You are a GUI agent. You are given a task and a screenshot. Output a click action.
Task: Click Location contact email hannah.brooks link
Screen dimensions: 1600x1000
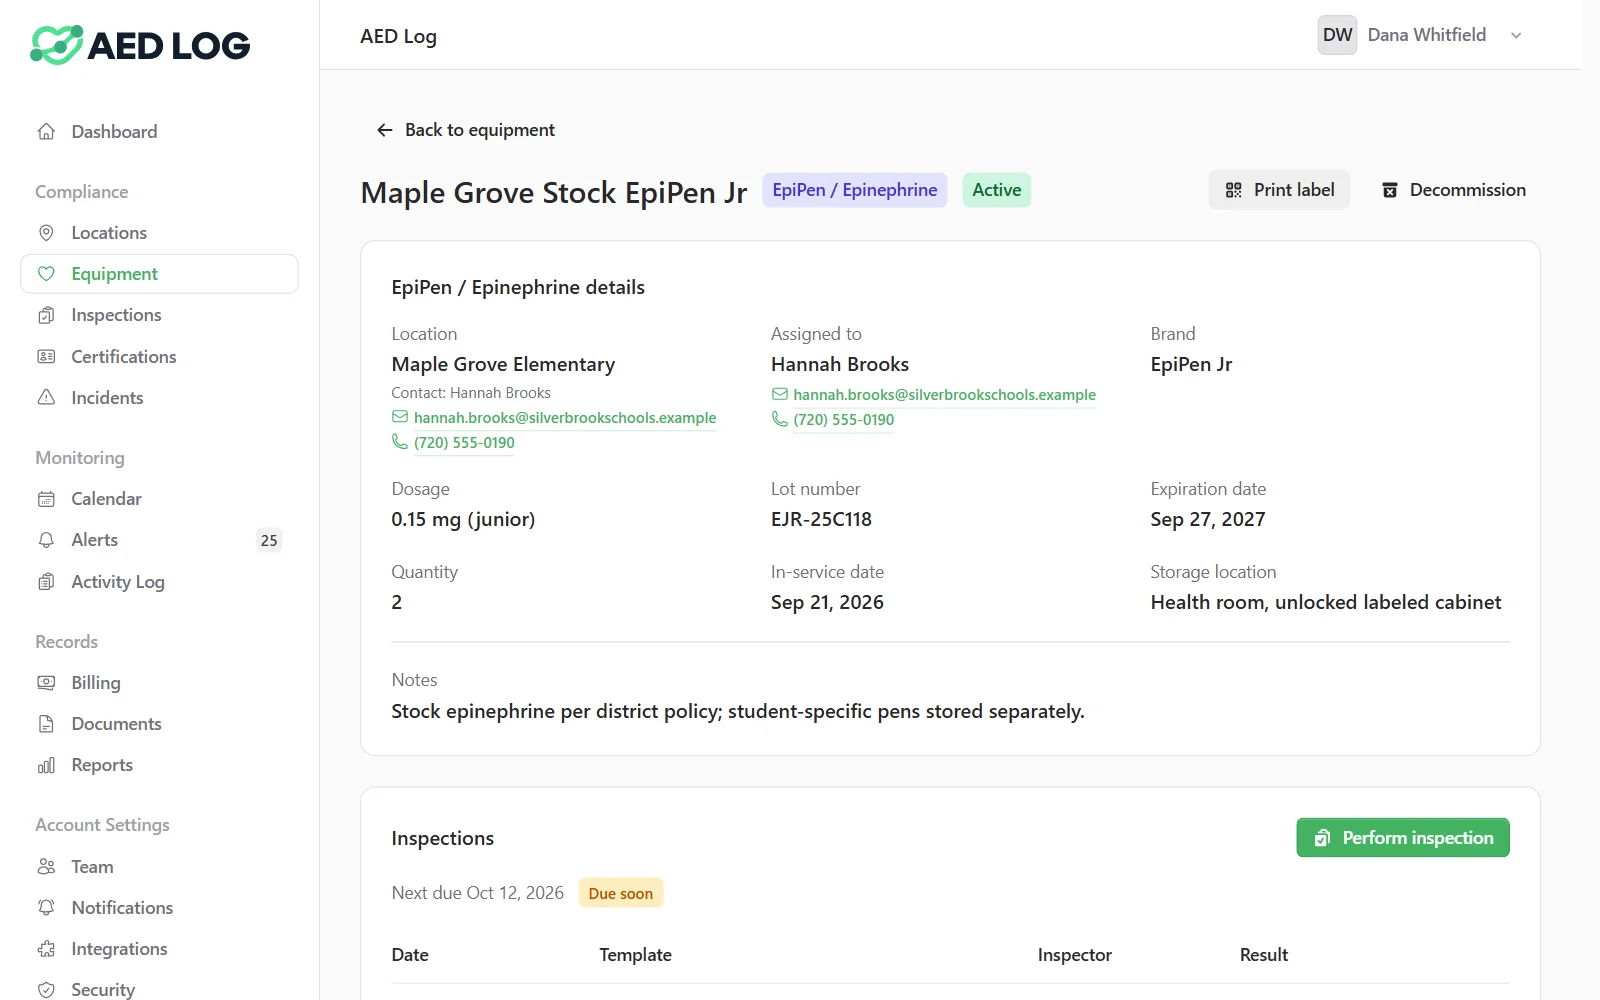pyautogui.click(x=565, y=418)
